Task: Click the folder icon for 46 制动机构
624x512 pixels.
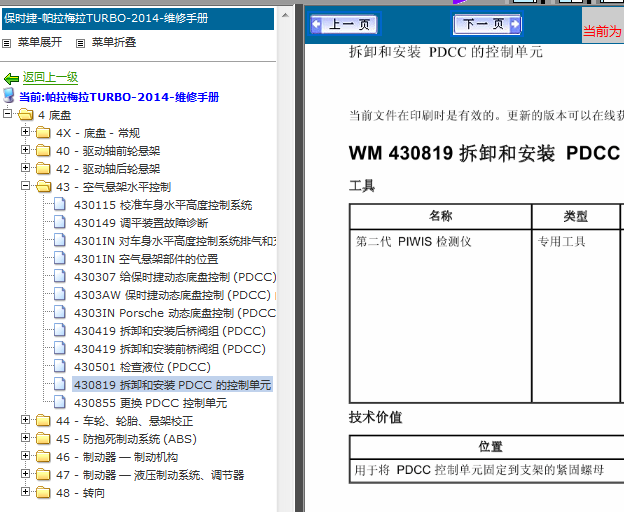Action: [43, 457]
